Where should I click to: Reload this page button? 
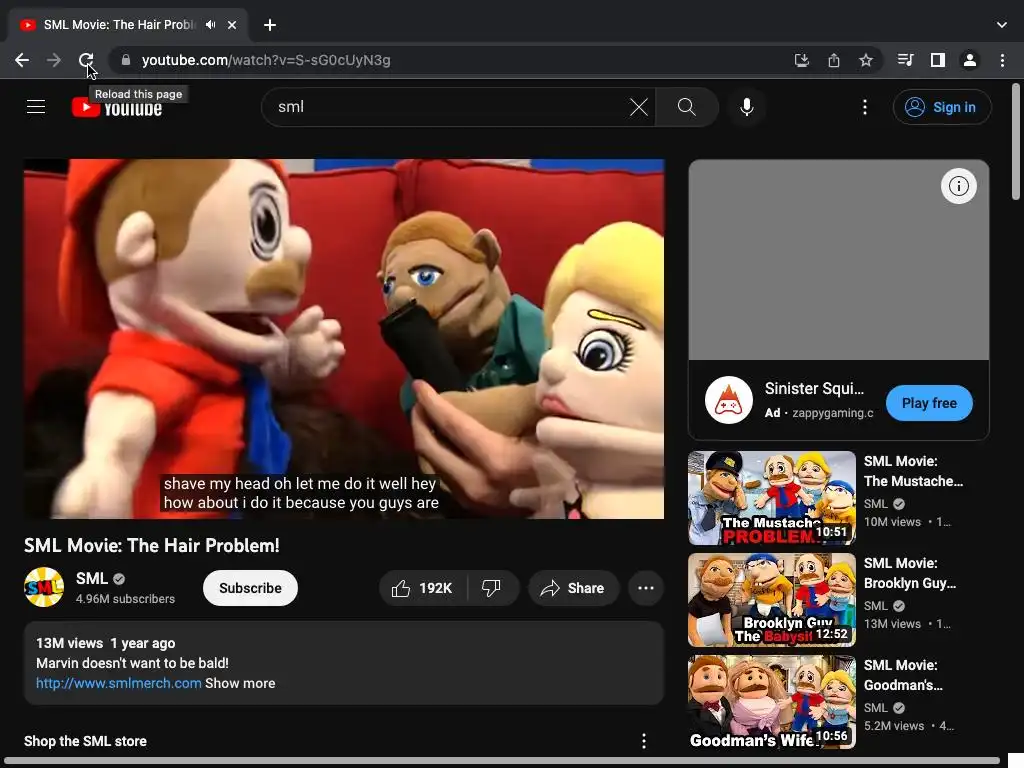(86, 60)
